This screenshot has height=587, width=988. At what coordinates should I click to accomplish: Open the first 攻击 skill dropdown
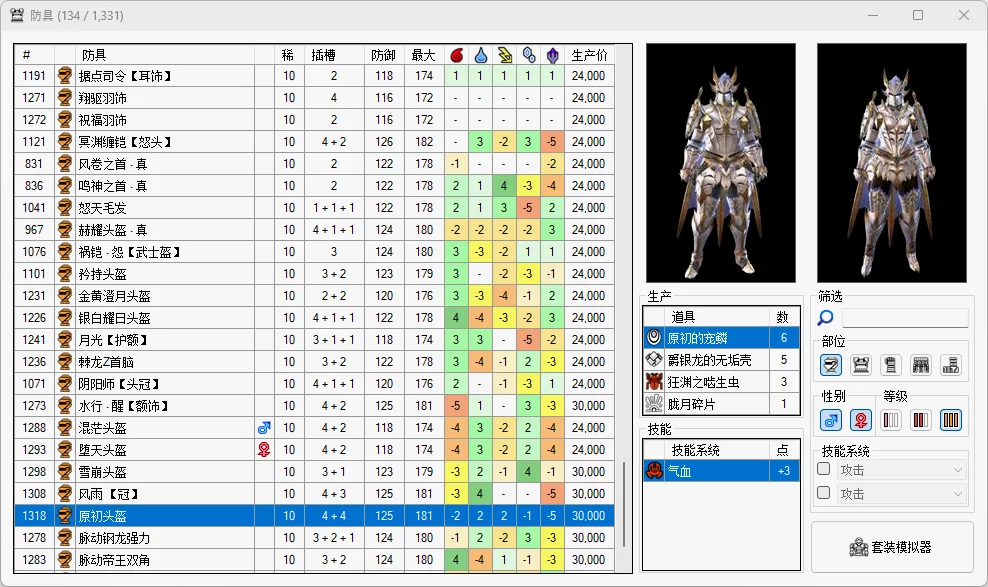(902, 470)
